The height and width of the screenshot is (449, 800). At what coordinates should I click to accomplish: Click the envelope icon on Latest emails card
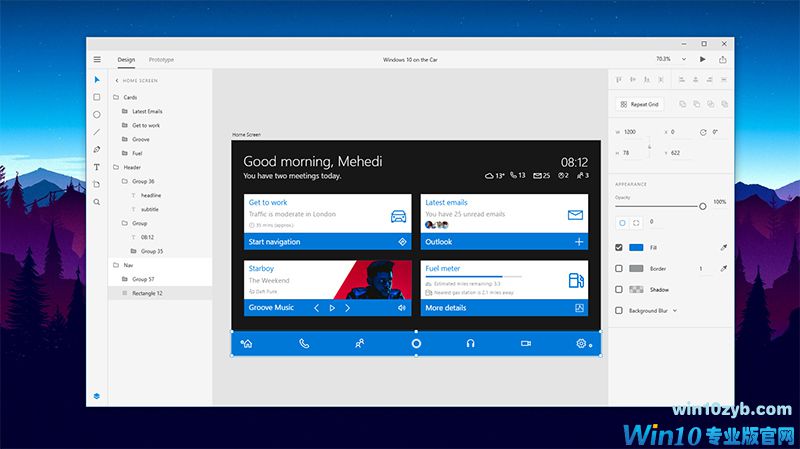[x=575, y=215]
